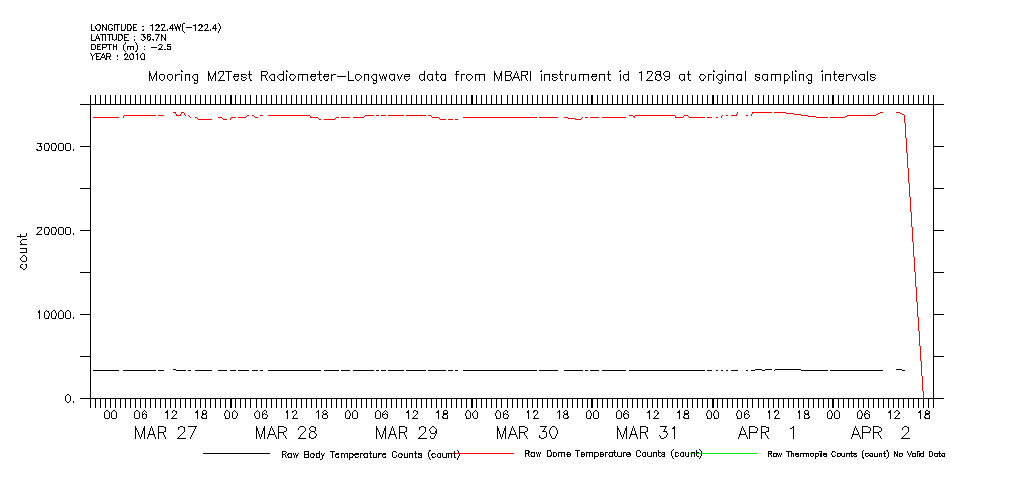Select the MAR 28 date label

[x=285, y=433]
